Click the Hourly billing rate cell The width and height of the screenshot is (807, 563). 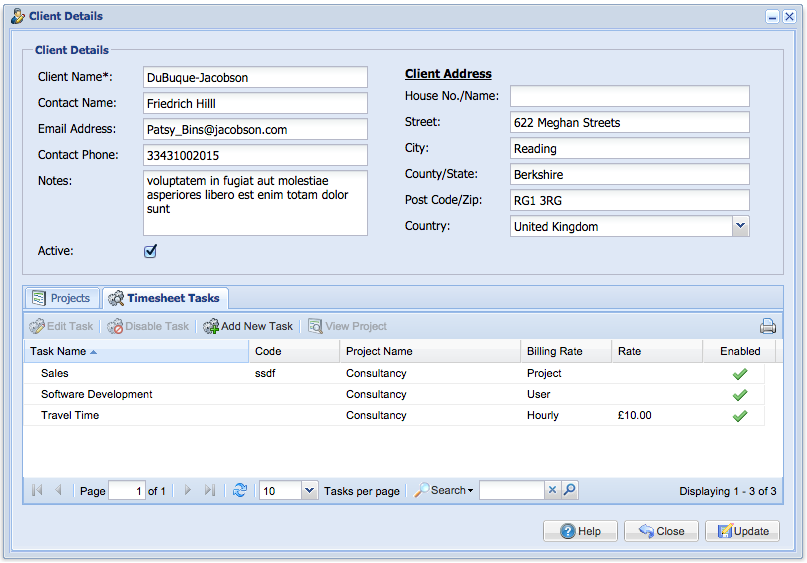(542, 415)
